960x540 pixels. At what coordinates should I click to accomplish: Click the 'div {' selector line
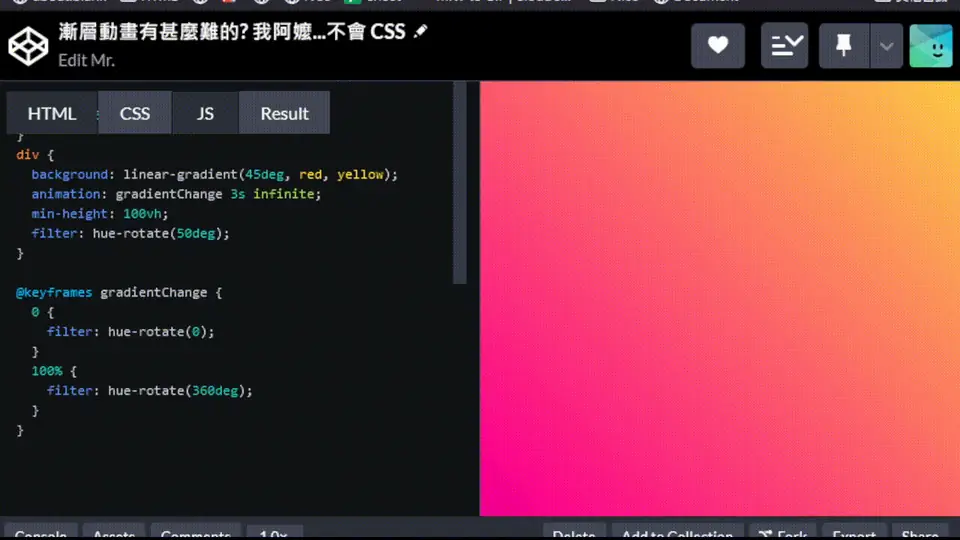pyautogui.click(x=35, y=155)
